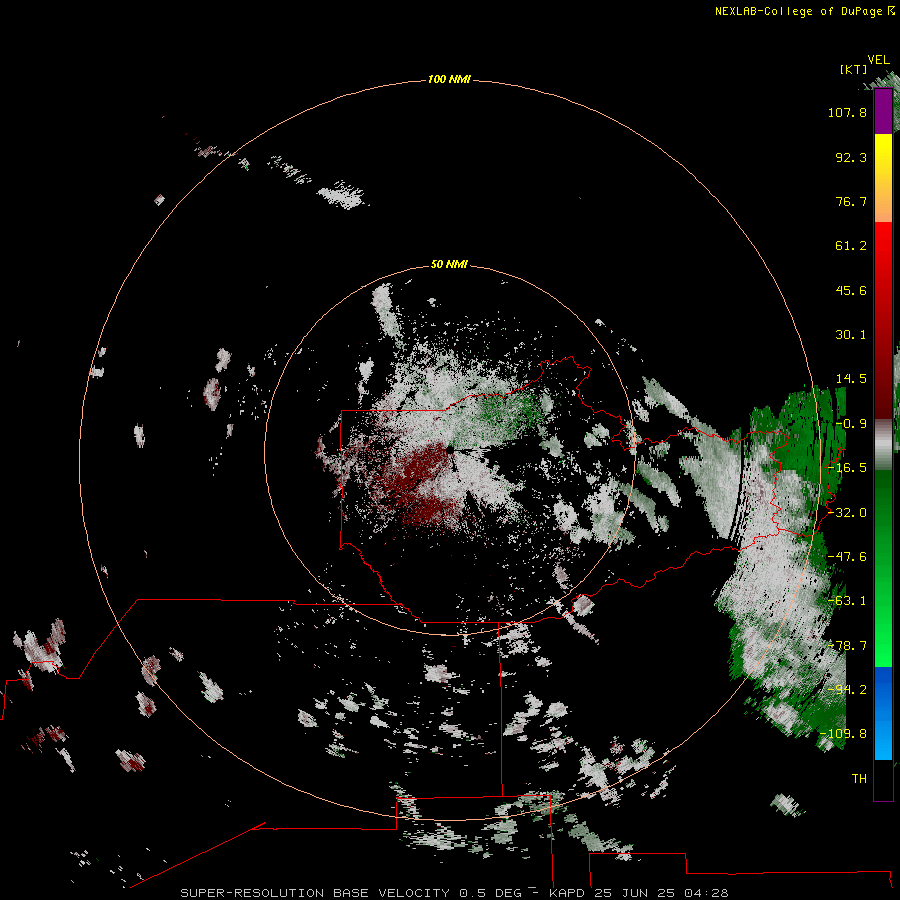This screenshot has width=900, height=900.
Task: Select the -47.6 legend value
Action: click(x=847, y=557)
